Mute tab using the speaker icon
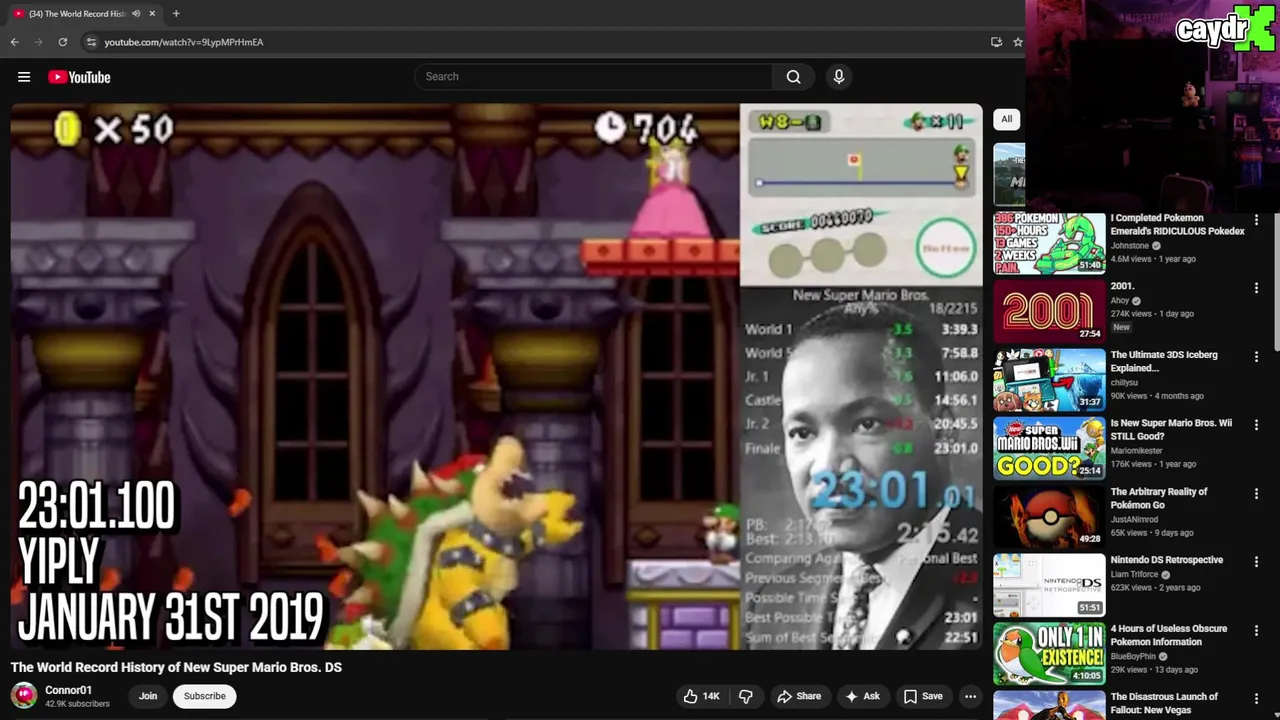The width and height of the screenshot is (1280, 720). click(135, 14)
